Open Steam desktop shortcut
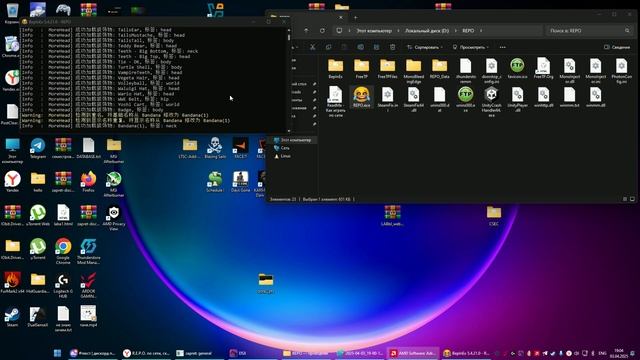The width and height of the screenshot is (640, 360). click(12, 317)
